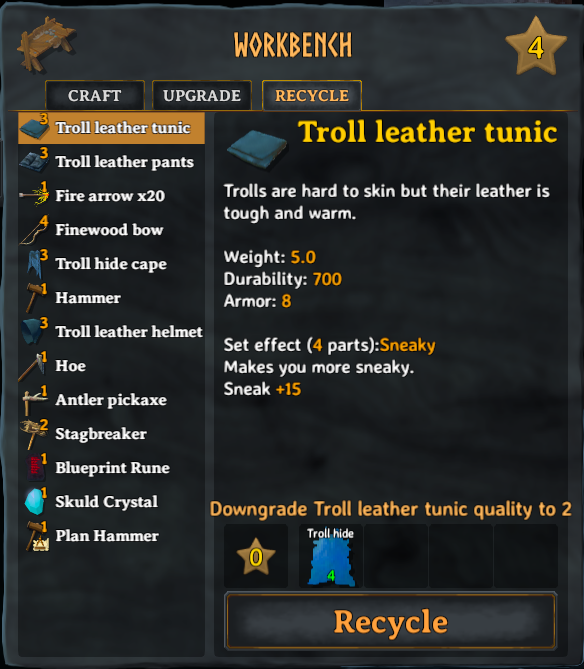
Task: Click the Troll hide material slot
Action: pos(331,556)
